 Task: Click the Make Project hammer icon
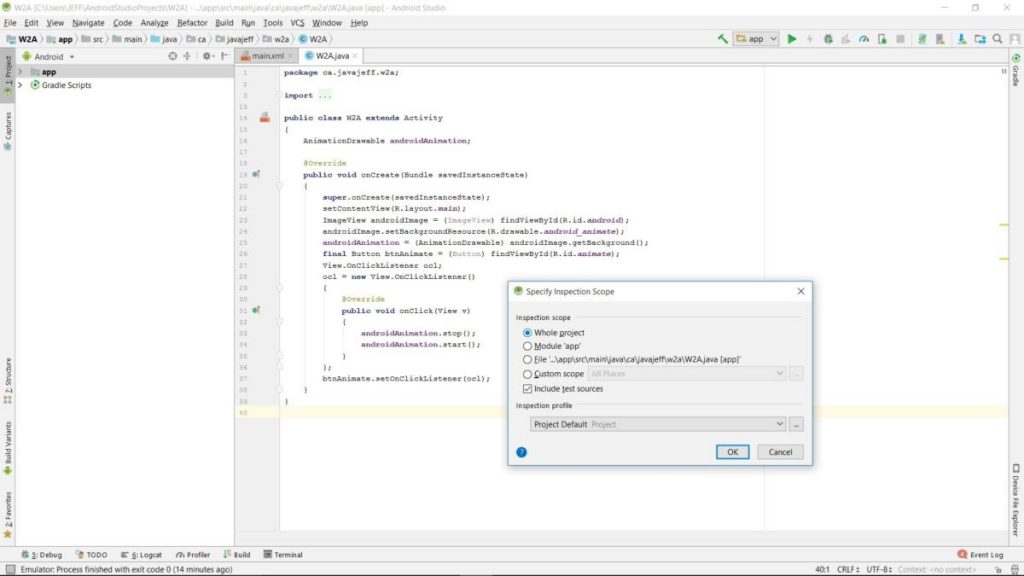(722, 39)
